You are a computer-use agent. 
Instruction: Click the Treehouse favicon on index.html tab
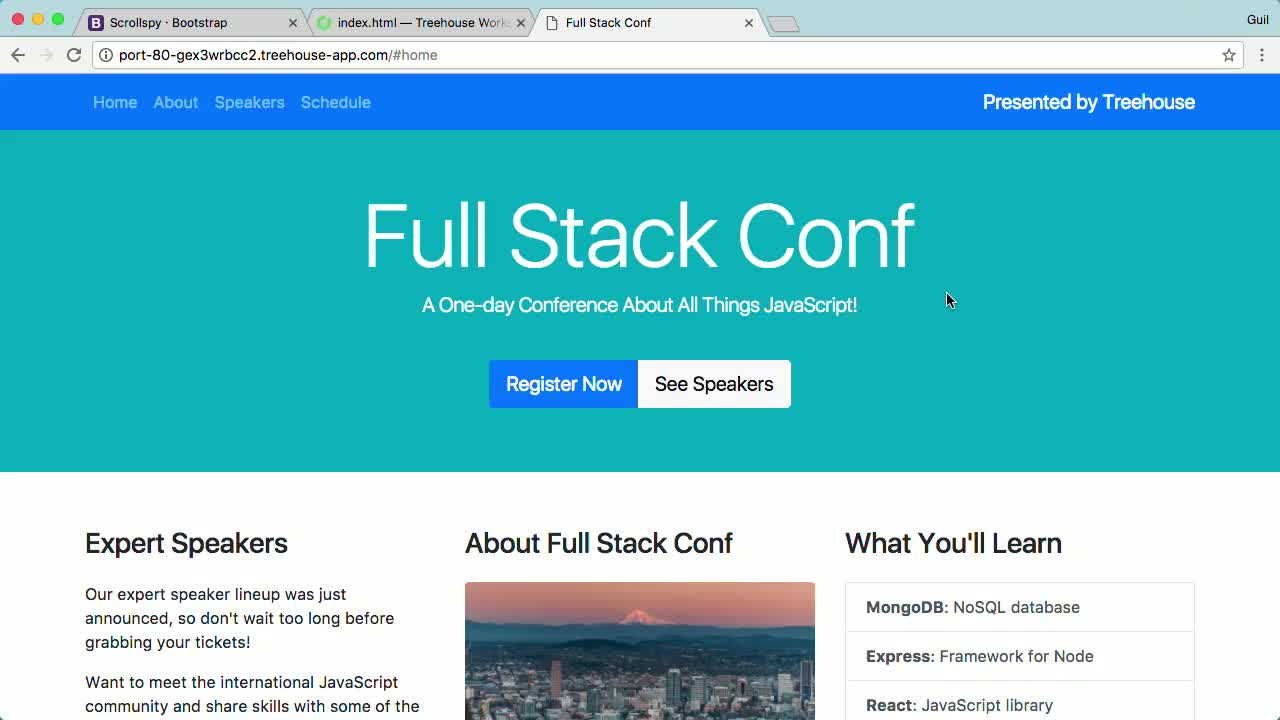(322, 22)
